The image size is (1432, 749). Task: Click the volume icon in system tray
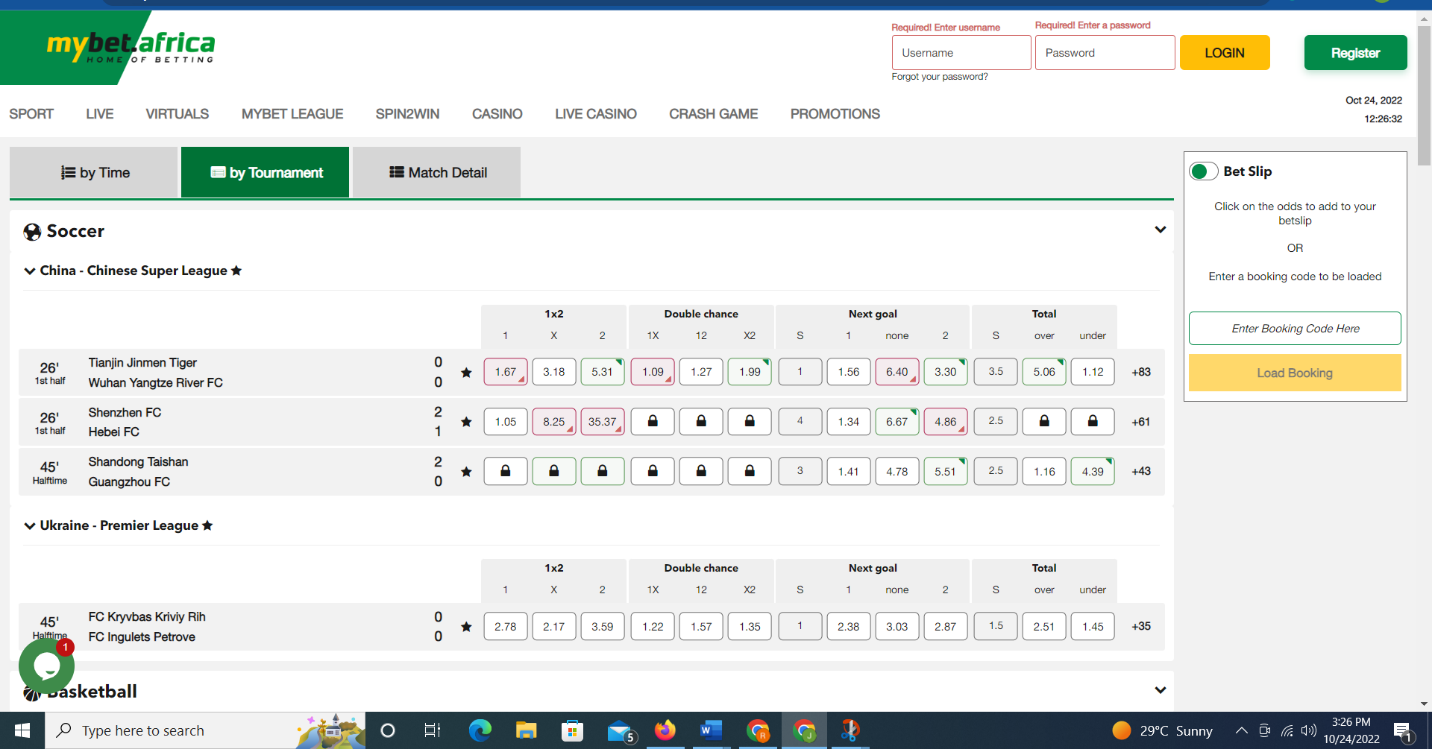pyautogui.click(x=1308, y=731)
